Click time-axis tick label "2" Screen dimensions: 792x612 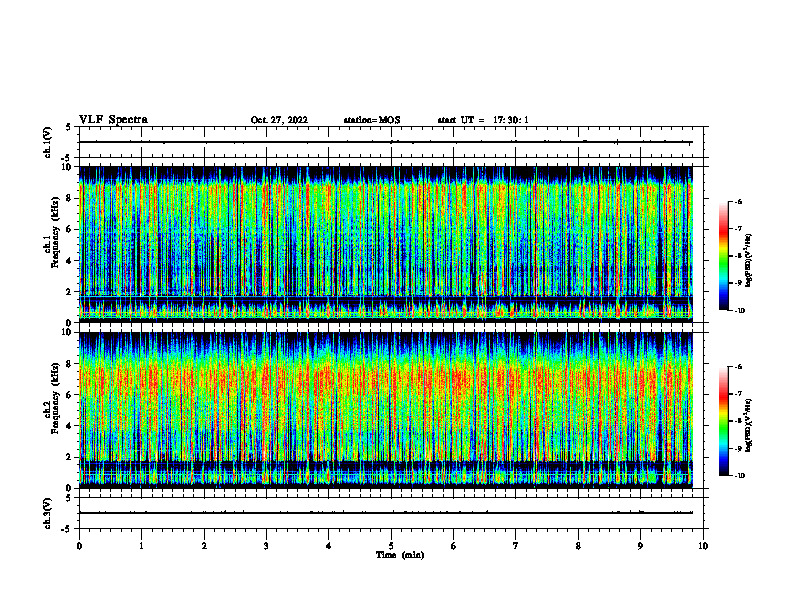click(x=204, y=546)
